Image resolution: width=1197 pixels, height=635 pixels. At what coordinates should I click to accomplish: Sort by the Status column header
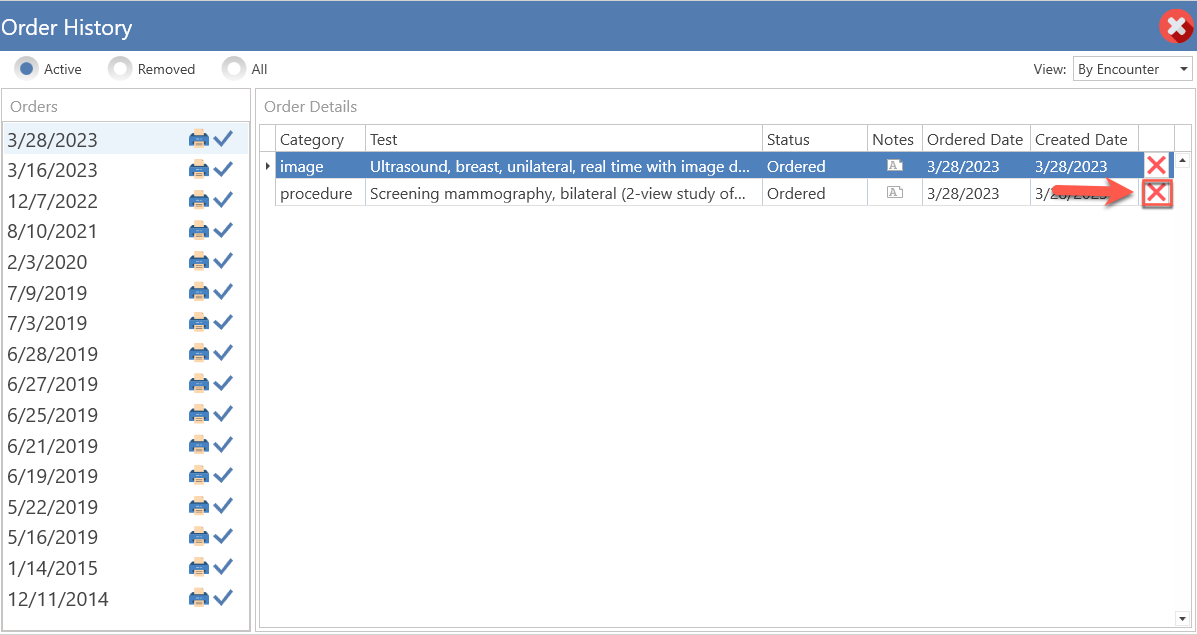[815, 139]
